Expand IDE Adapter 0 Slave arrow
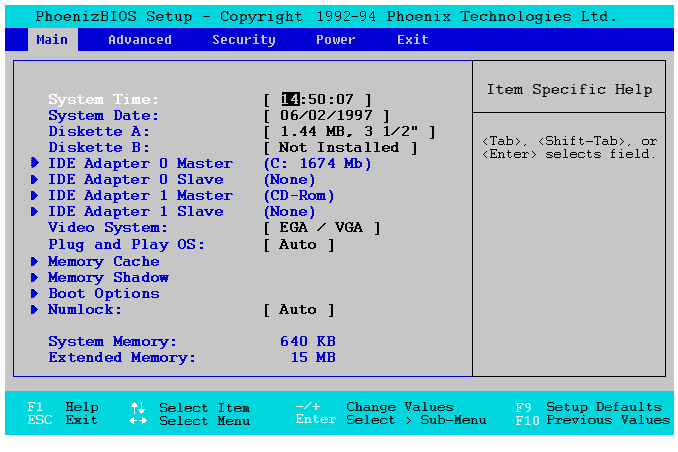Screen dimensions: 678x452 (x=36, y=180)
